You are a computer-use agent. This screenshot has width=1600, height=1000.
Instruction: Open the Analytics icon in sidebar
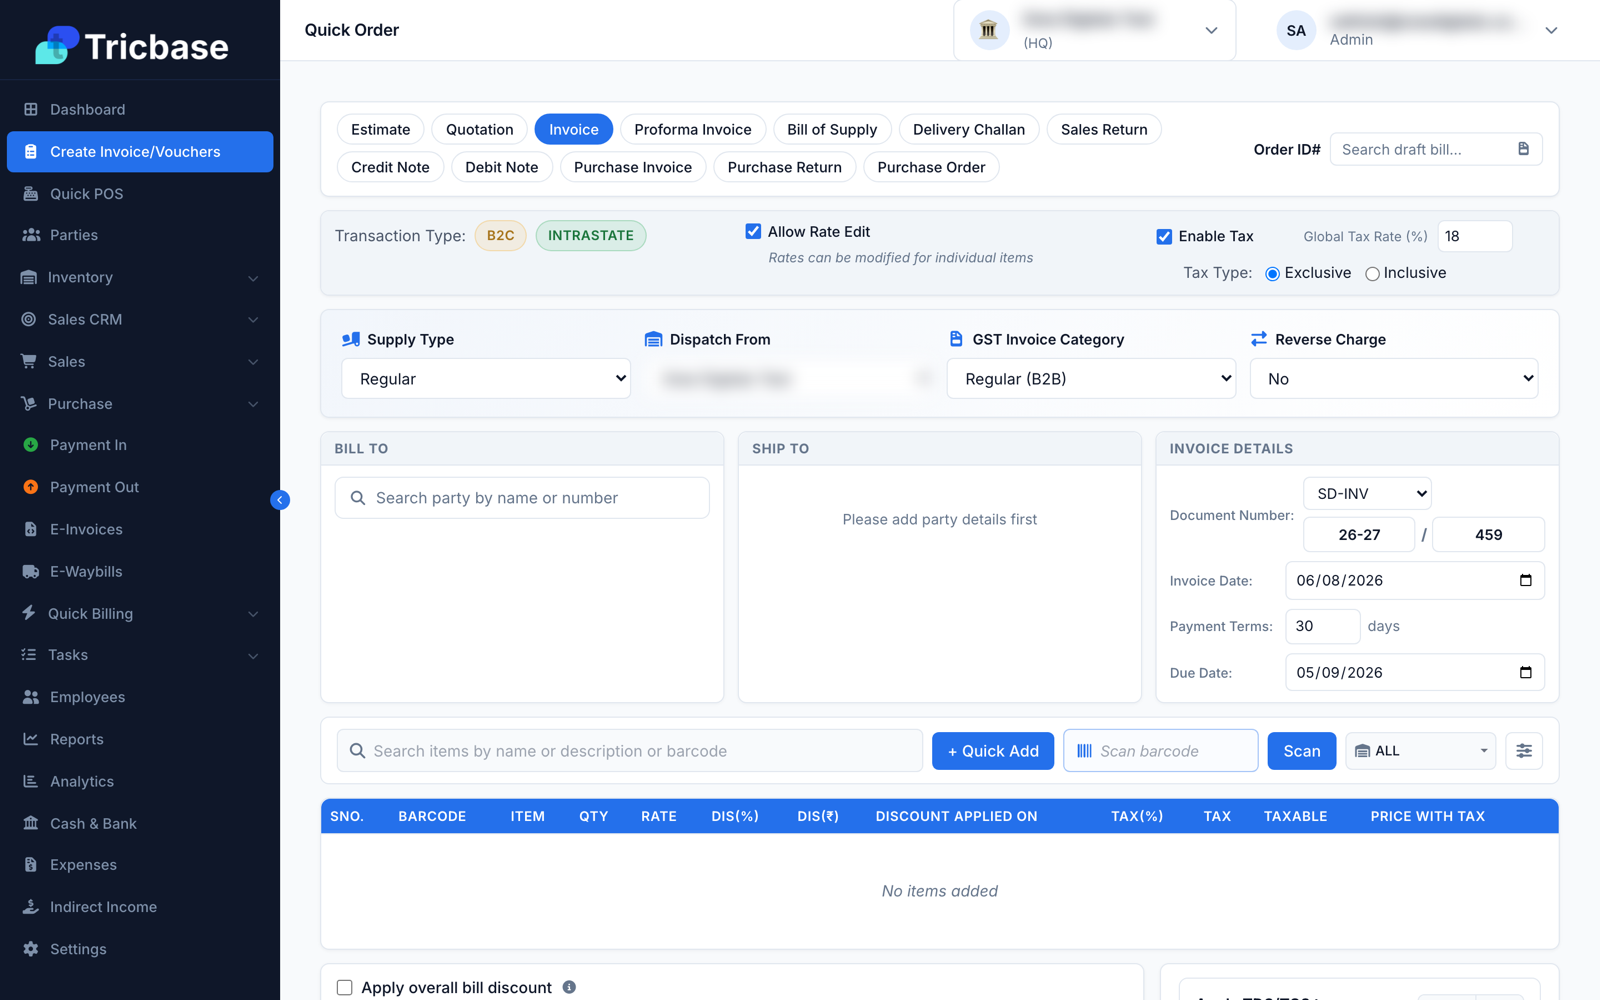pos(31,781)
